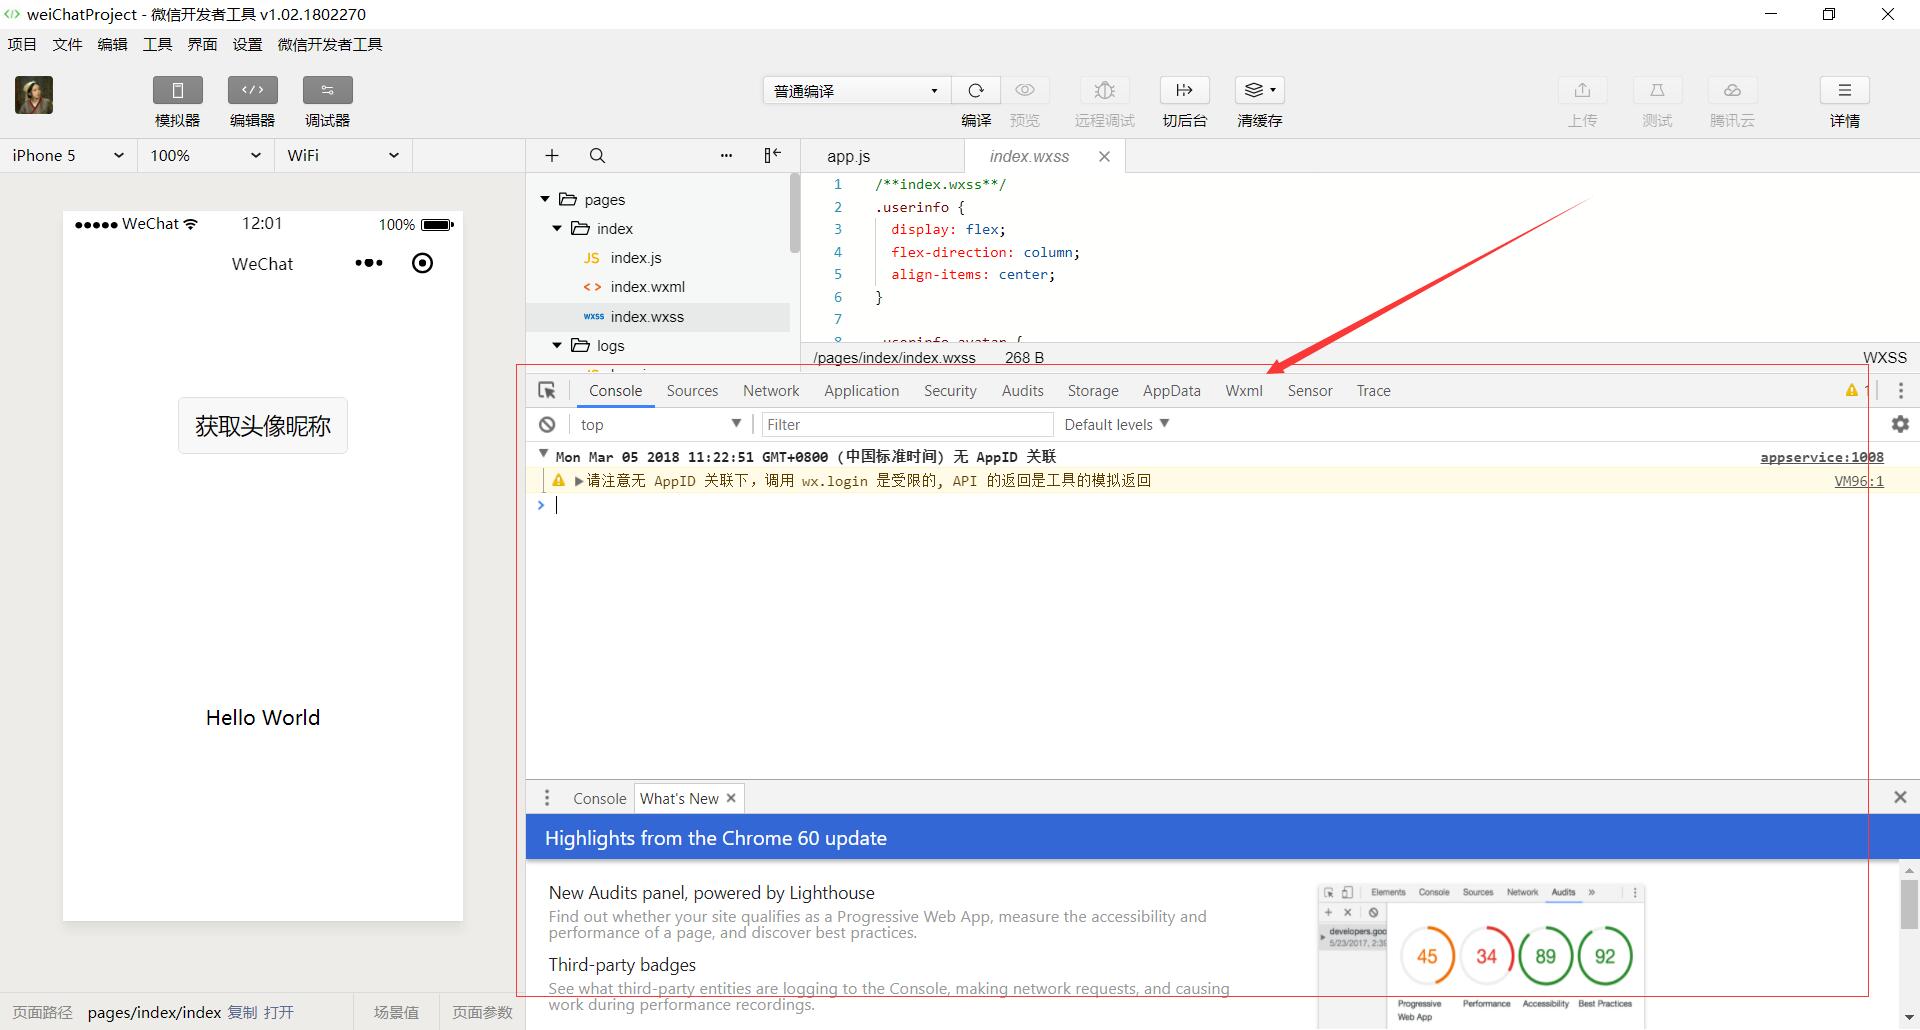Click the clear console icon
This screenshot has height=1030, width=1920.
coord(547,424)
